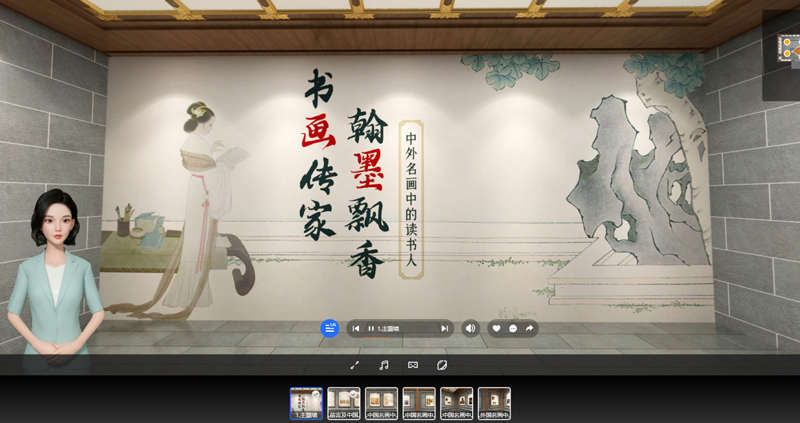The width and height of the screenshot is (800, 423).
Task: Enter VR mode with the headset icon
Action: coord(413,365)
